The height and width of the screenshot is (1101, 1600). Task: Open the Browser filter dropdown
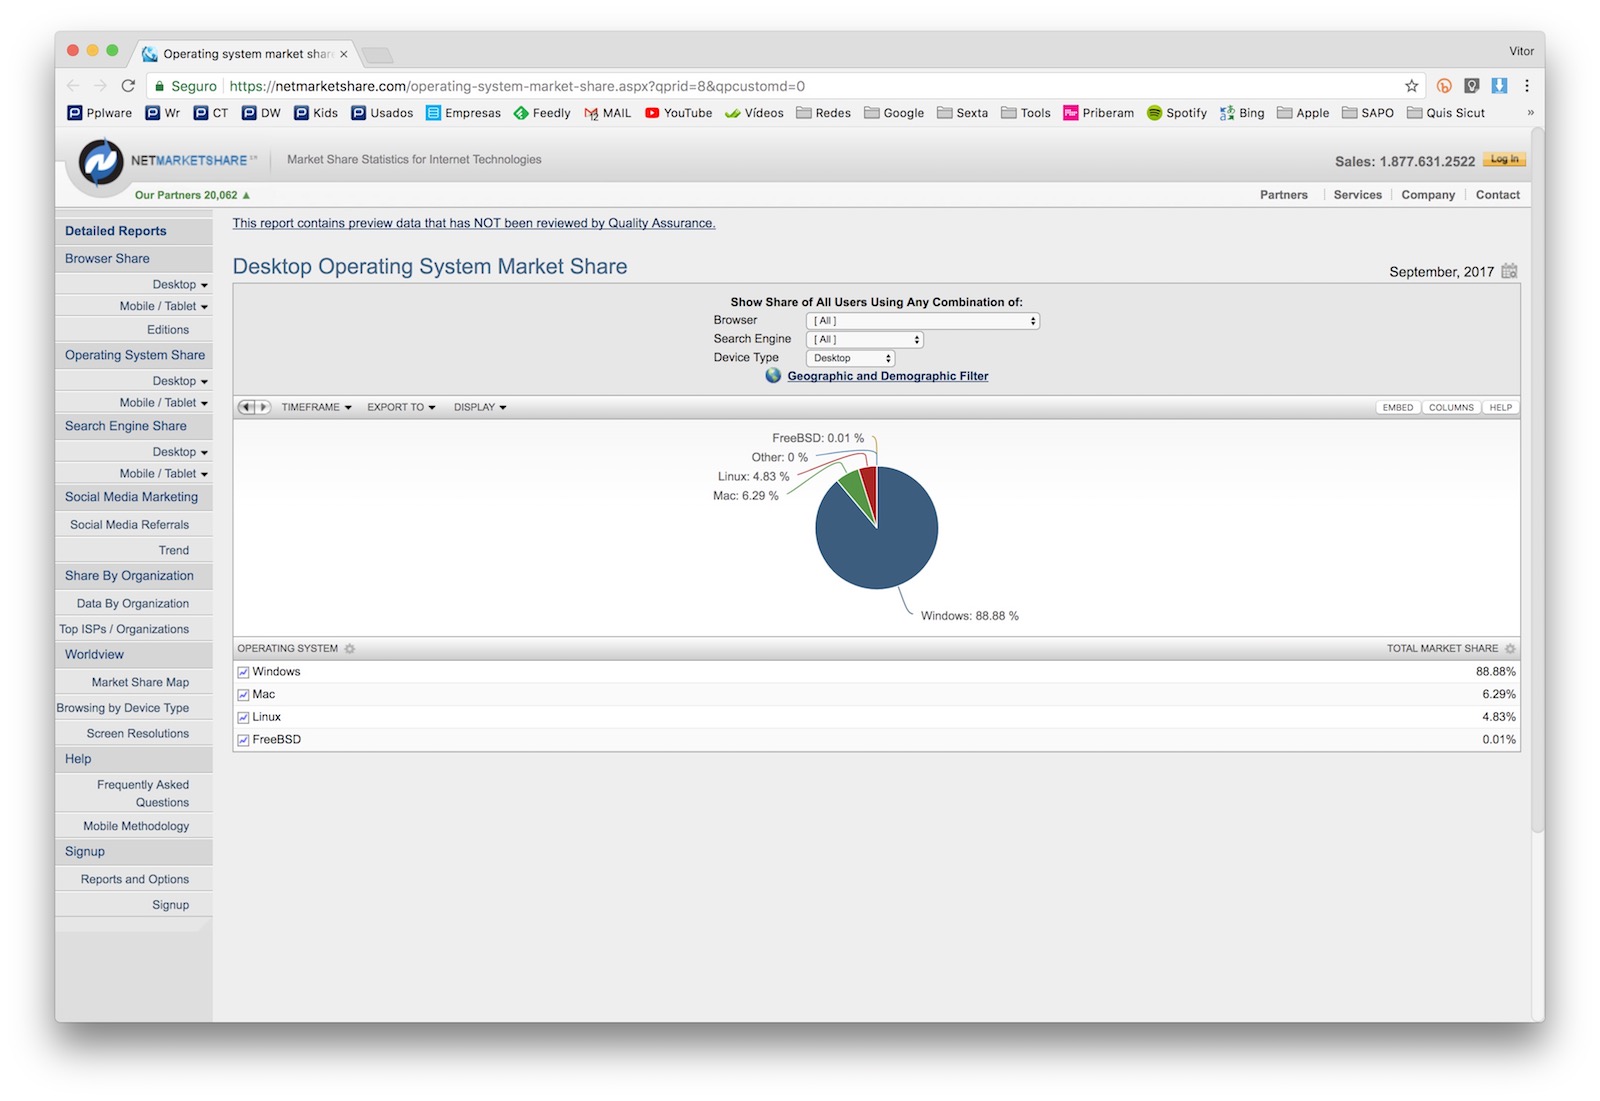coord(922,321)
